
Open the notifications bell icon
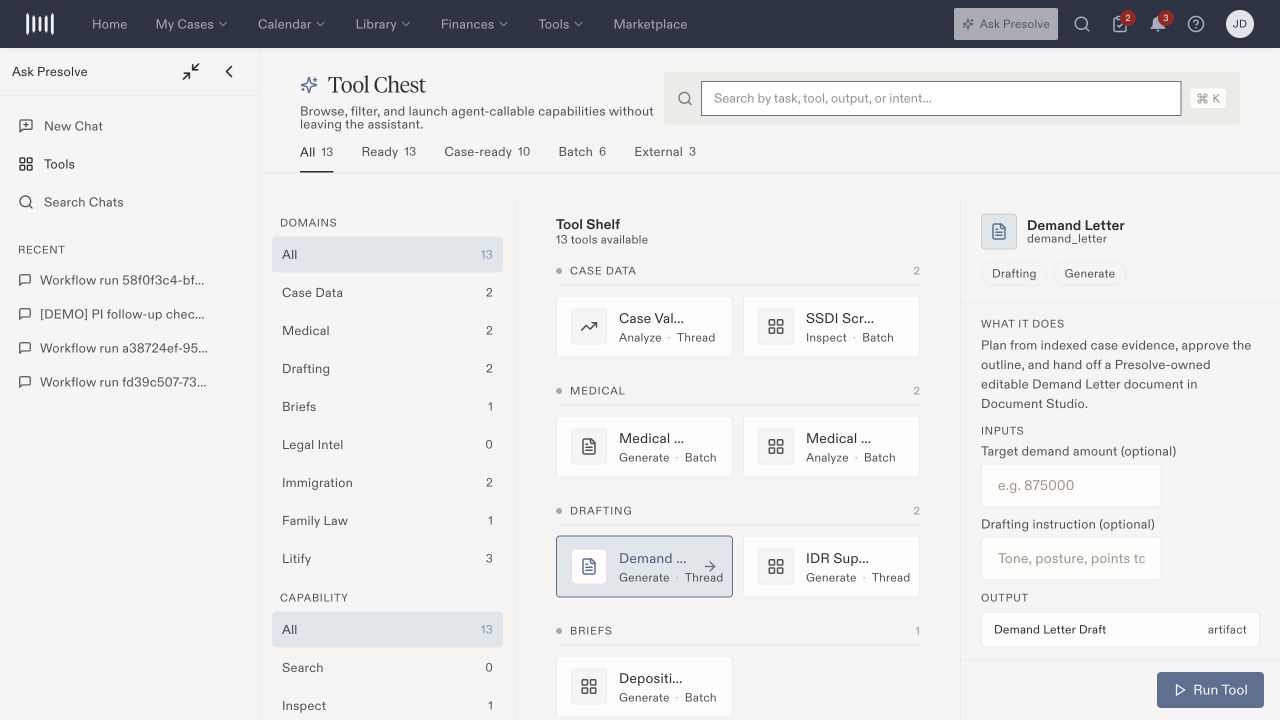pos(1158,24)
